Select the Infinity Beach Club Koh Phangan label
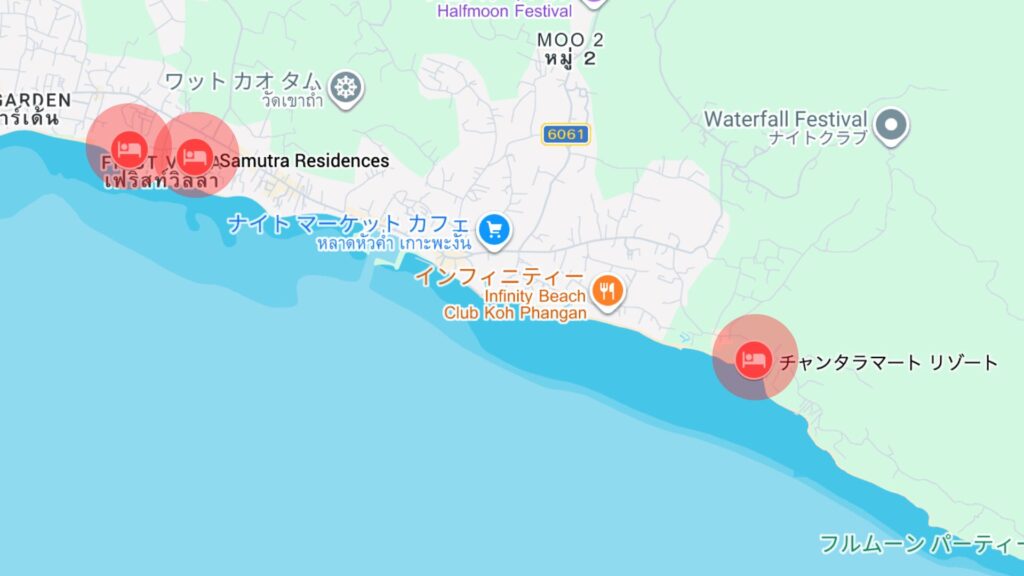The height and width of the screenshot is (576, 1024). click(515, 304)
